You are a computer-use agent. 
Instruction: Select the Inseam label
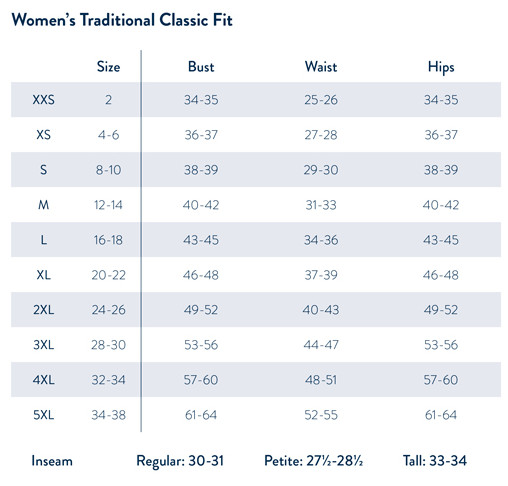(52, 461)
